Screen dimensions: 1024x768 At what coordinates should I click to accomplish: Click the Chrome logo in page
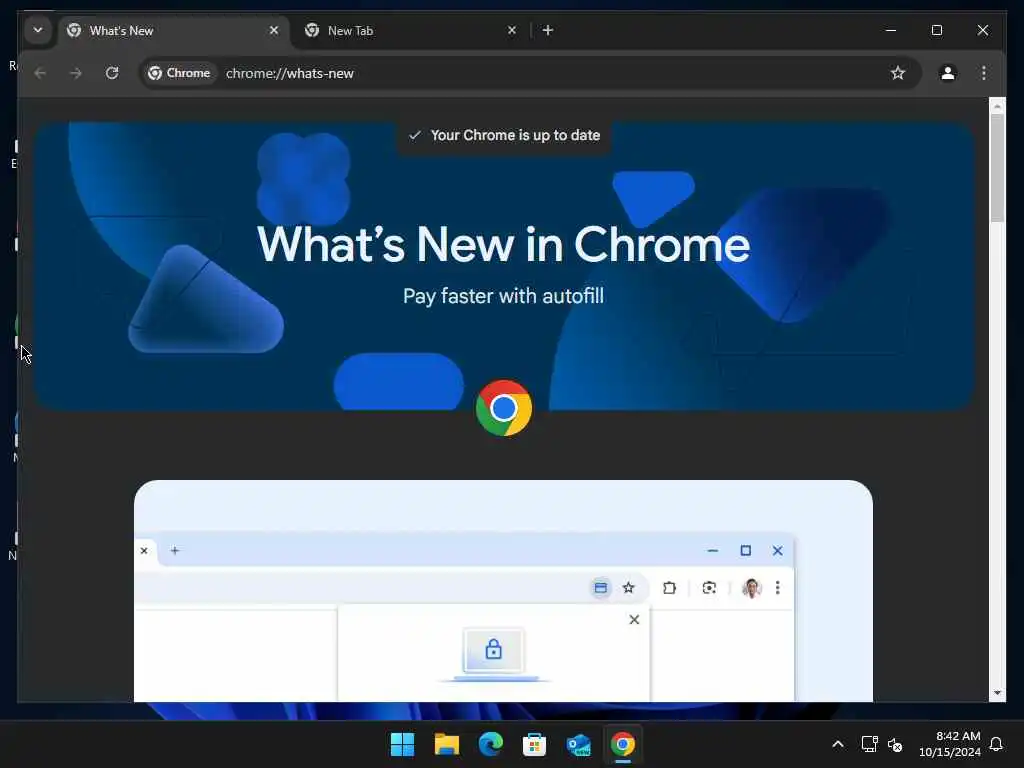click(504, 408)
